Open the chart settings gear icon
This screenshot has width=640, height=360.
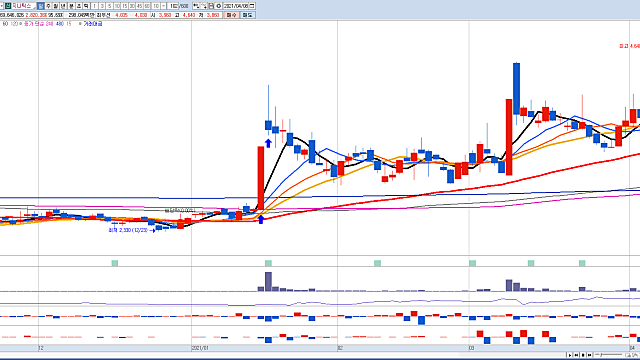tap(218, 6)
